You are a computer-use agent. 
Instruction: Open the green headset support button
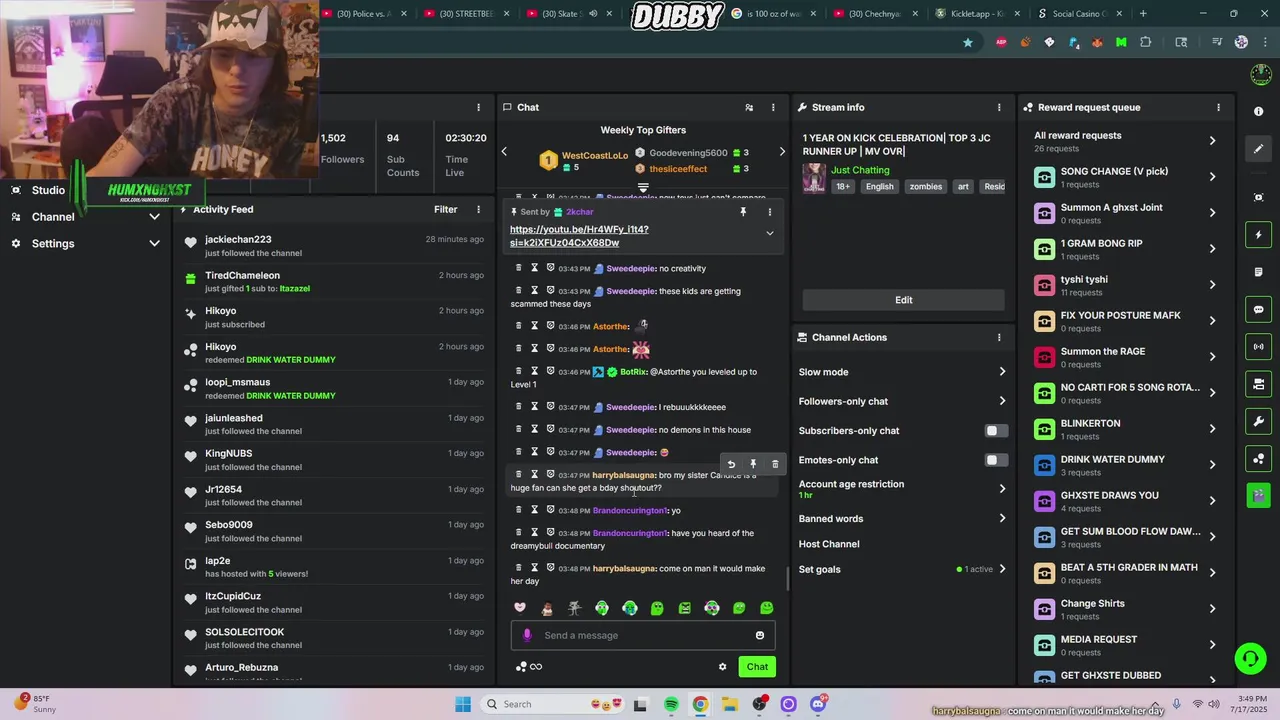coord(1250,658)
